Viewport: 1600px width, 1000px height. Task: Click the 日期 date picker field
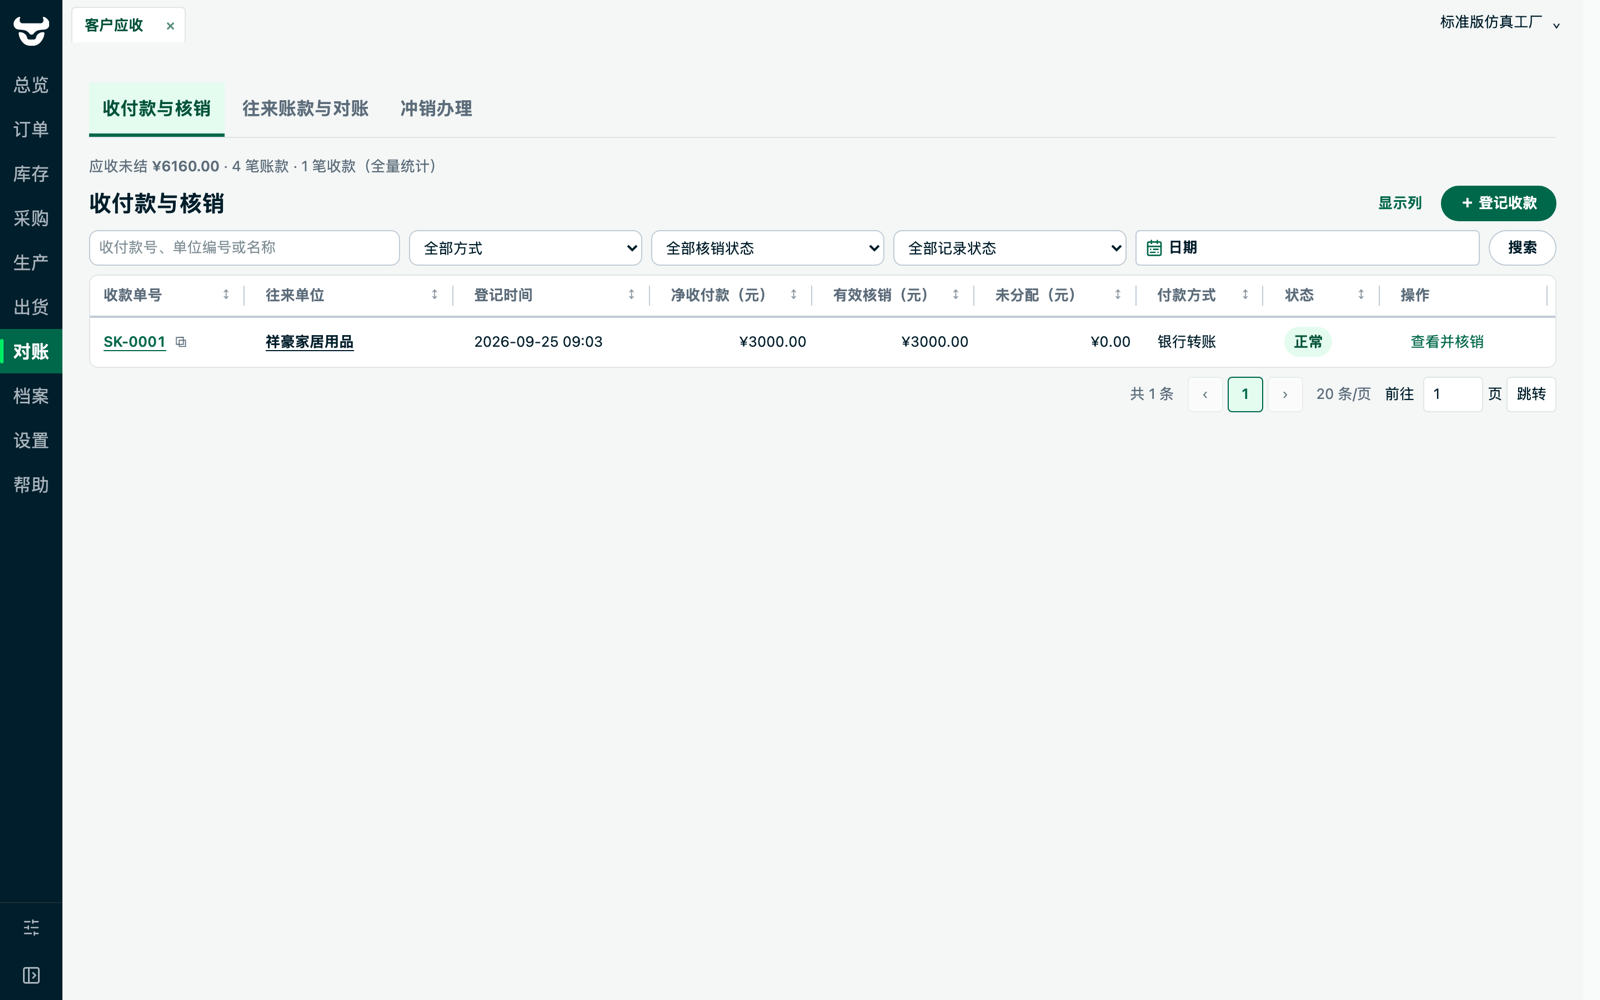click(1307, 248)
